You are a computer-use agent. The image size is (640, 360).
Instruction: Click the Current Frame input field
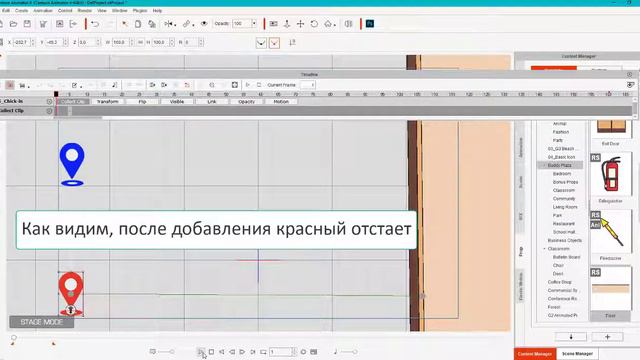307,85
